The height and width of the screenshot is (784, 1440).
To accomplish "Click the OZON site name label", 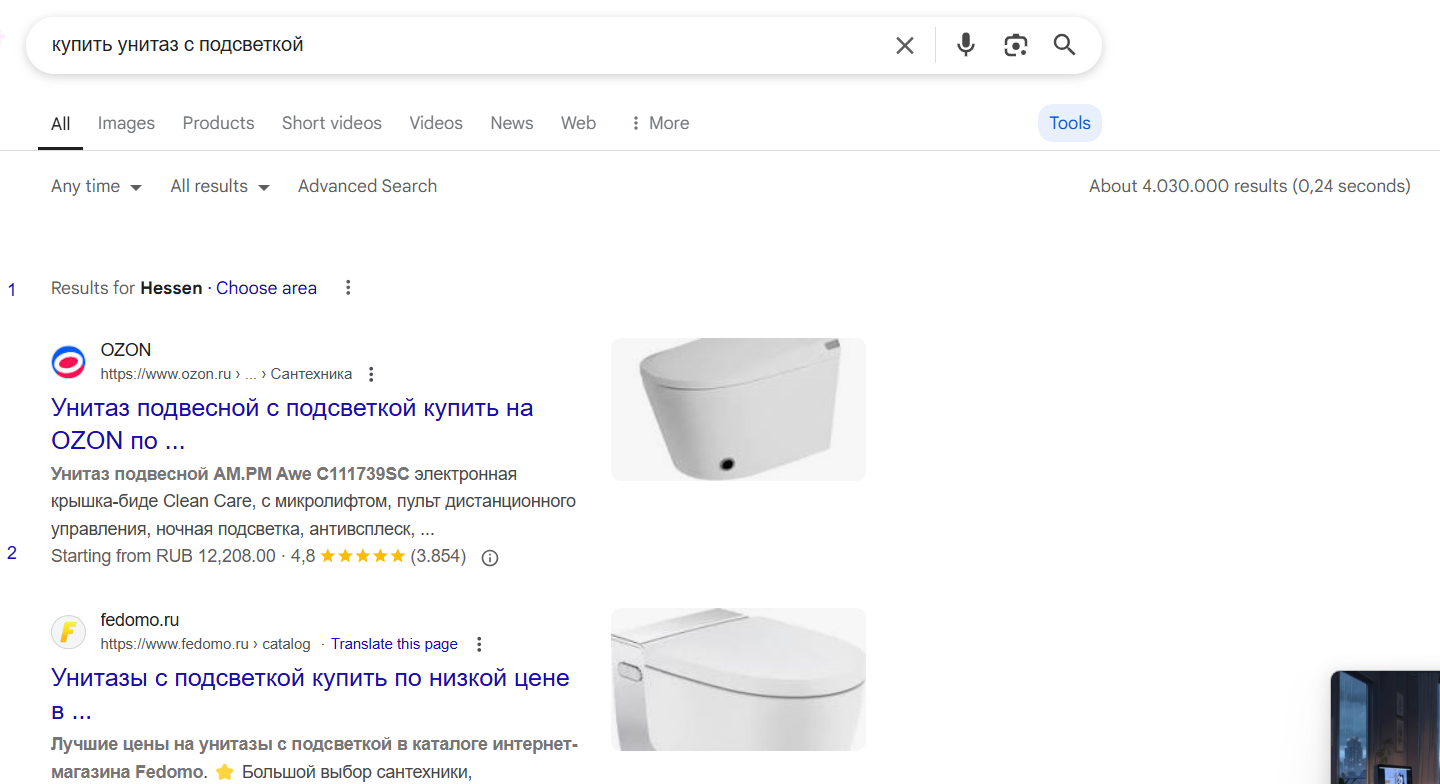I will point(126,350).
